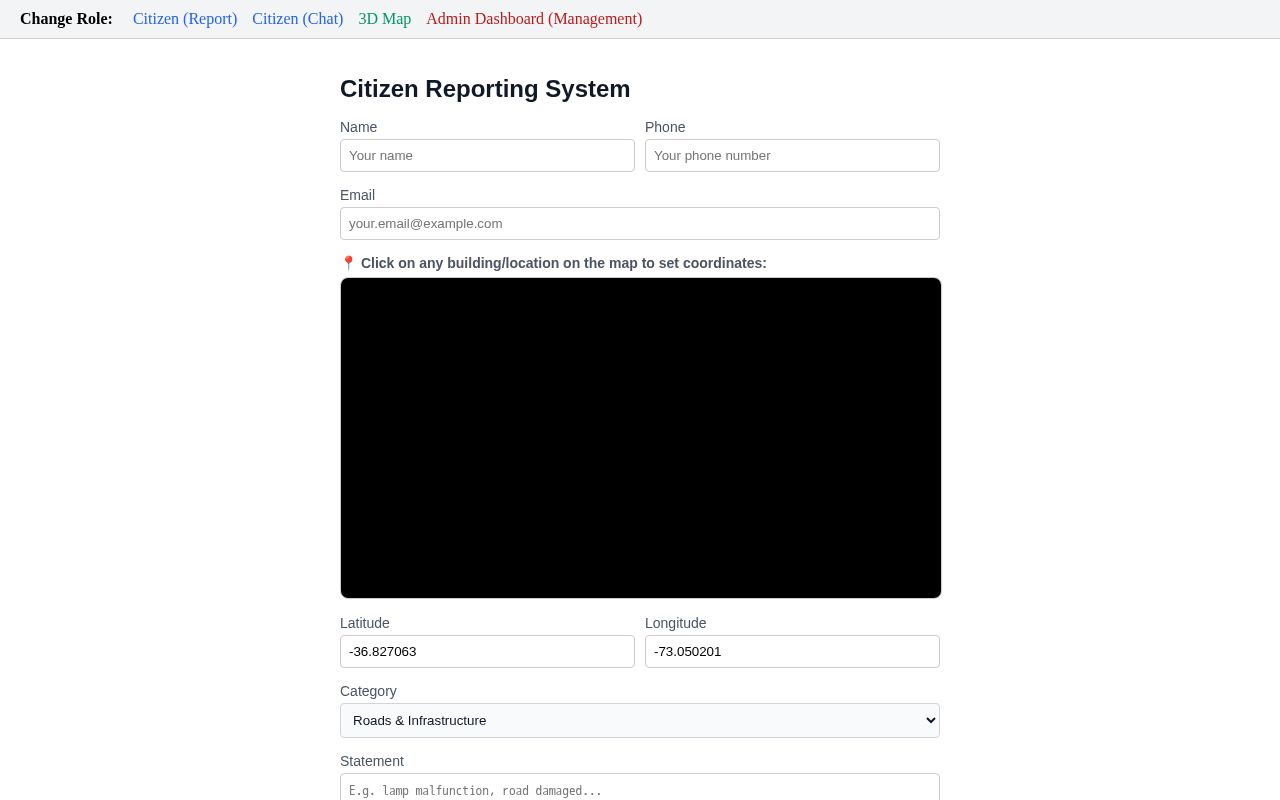Edit the Longitude value field
The width and height of the screenshot is (1280, 800).
coord(792,652)
